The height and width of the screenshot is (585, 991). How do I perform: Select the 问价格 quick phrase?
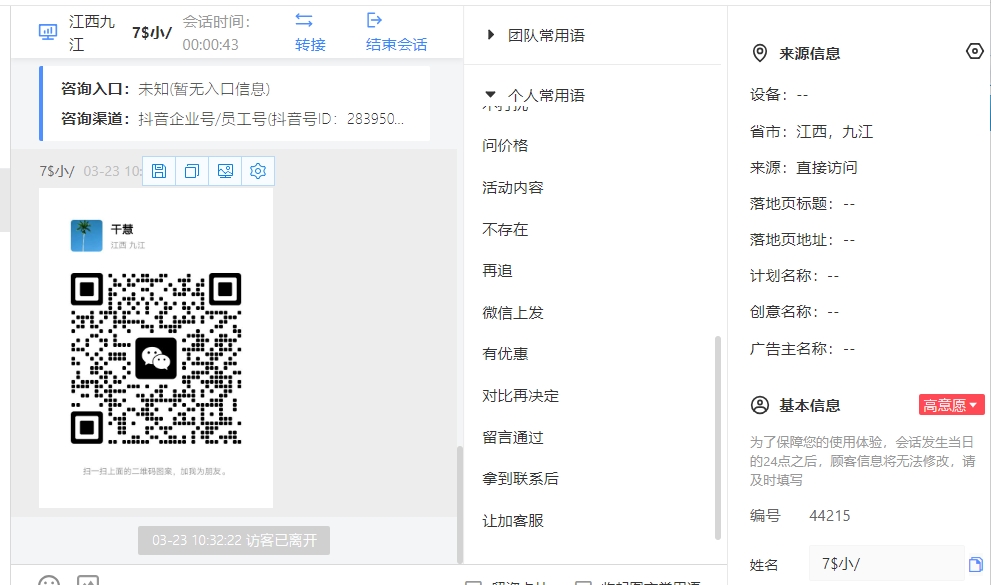pos(505,145)
